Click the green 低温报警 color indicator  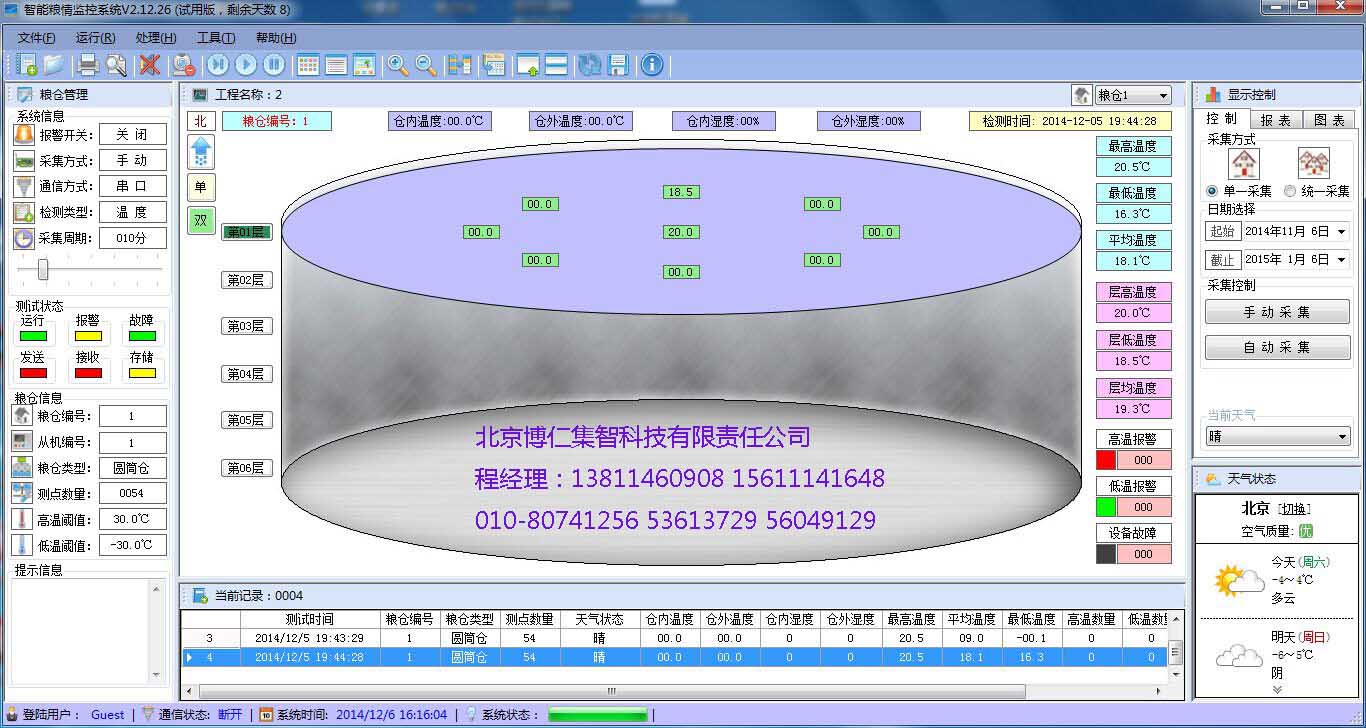click(x=1106, y=507)
